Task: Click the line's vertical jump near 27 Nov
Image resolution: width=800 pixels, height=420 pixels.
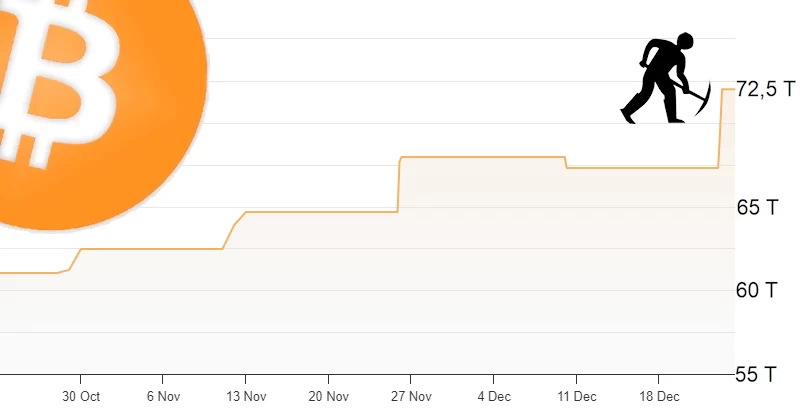Action: pyautogui.click(x=399, y=185)
